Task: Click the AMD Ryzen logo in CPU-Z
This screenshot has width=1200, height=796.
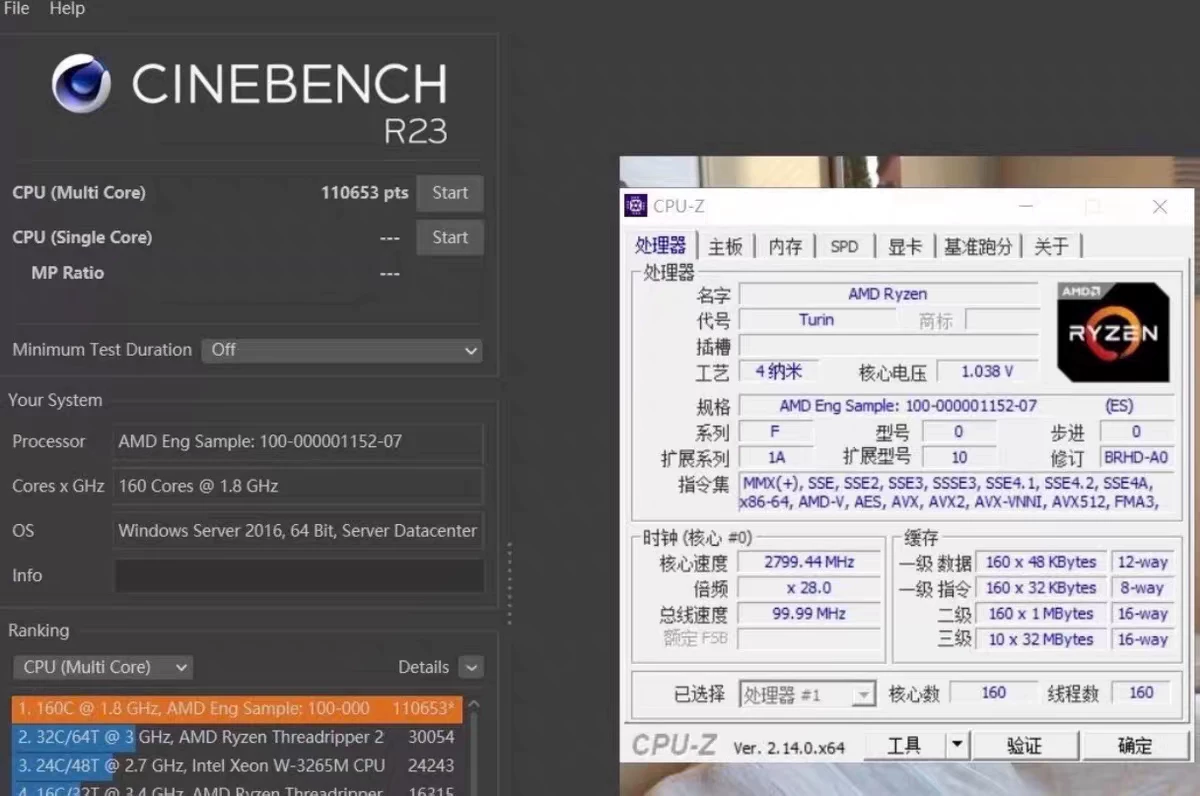Action: coord(1113,332)
